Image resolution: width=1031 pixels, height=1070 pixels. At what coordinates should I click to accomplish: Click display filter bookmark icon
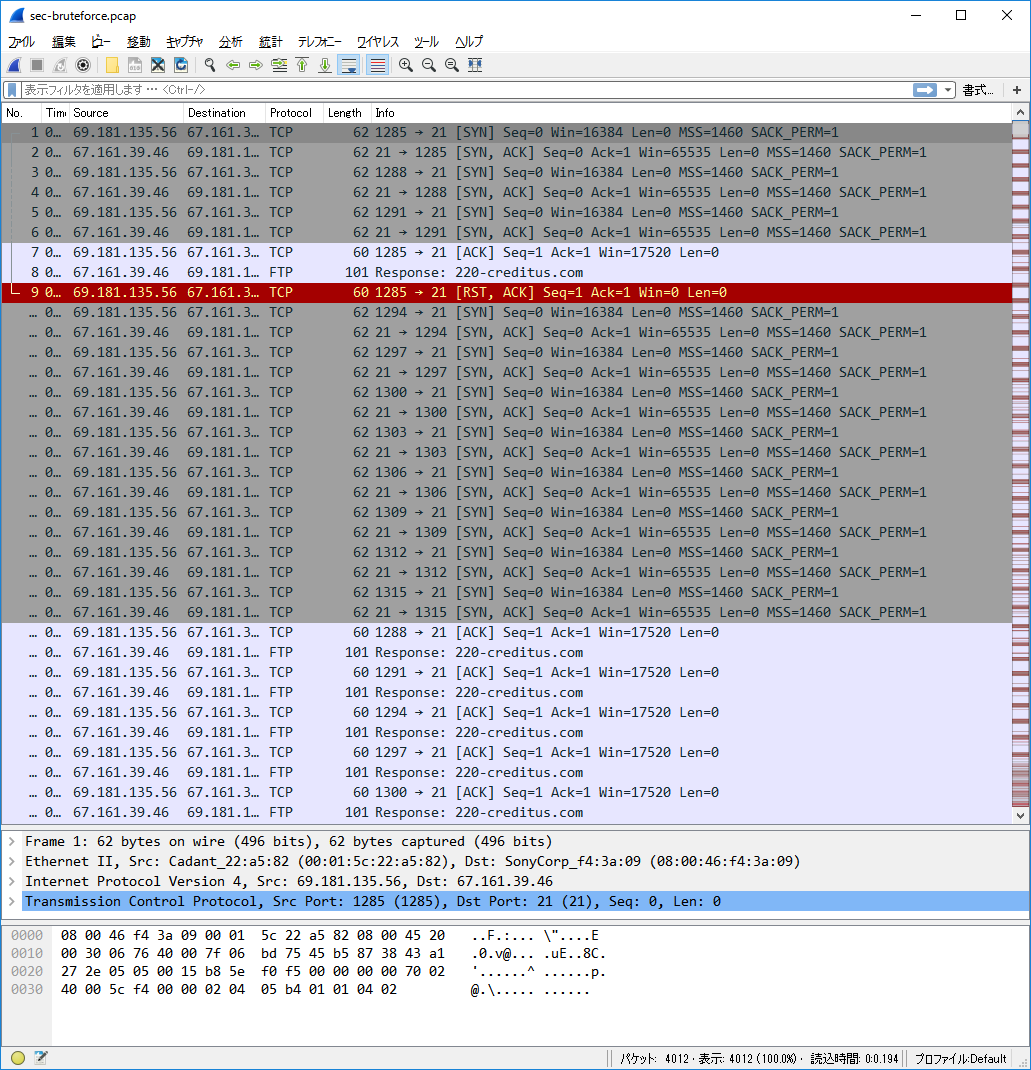click(12, 89)
